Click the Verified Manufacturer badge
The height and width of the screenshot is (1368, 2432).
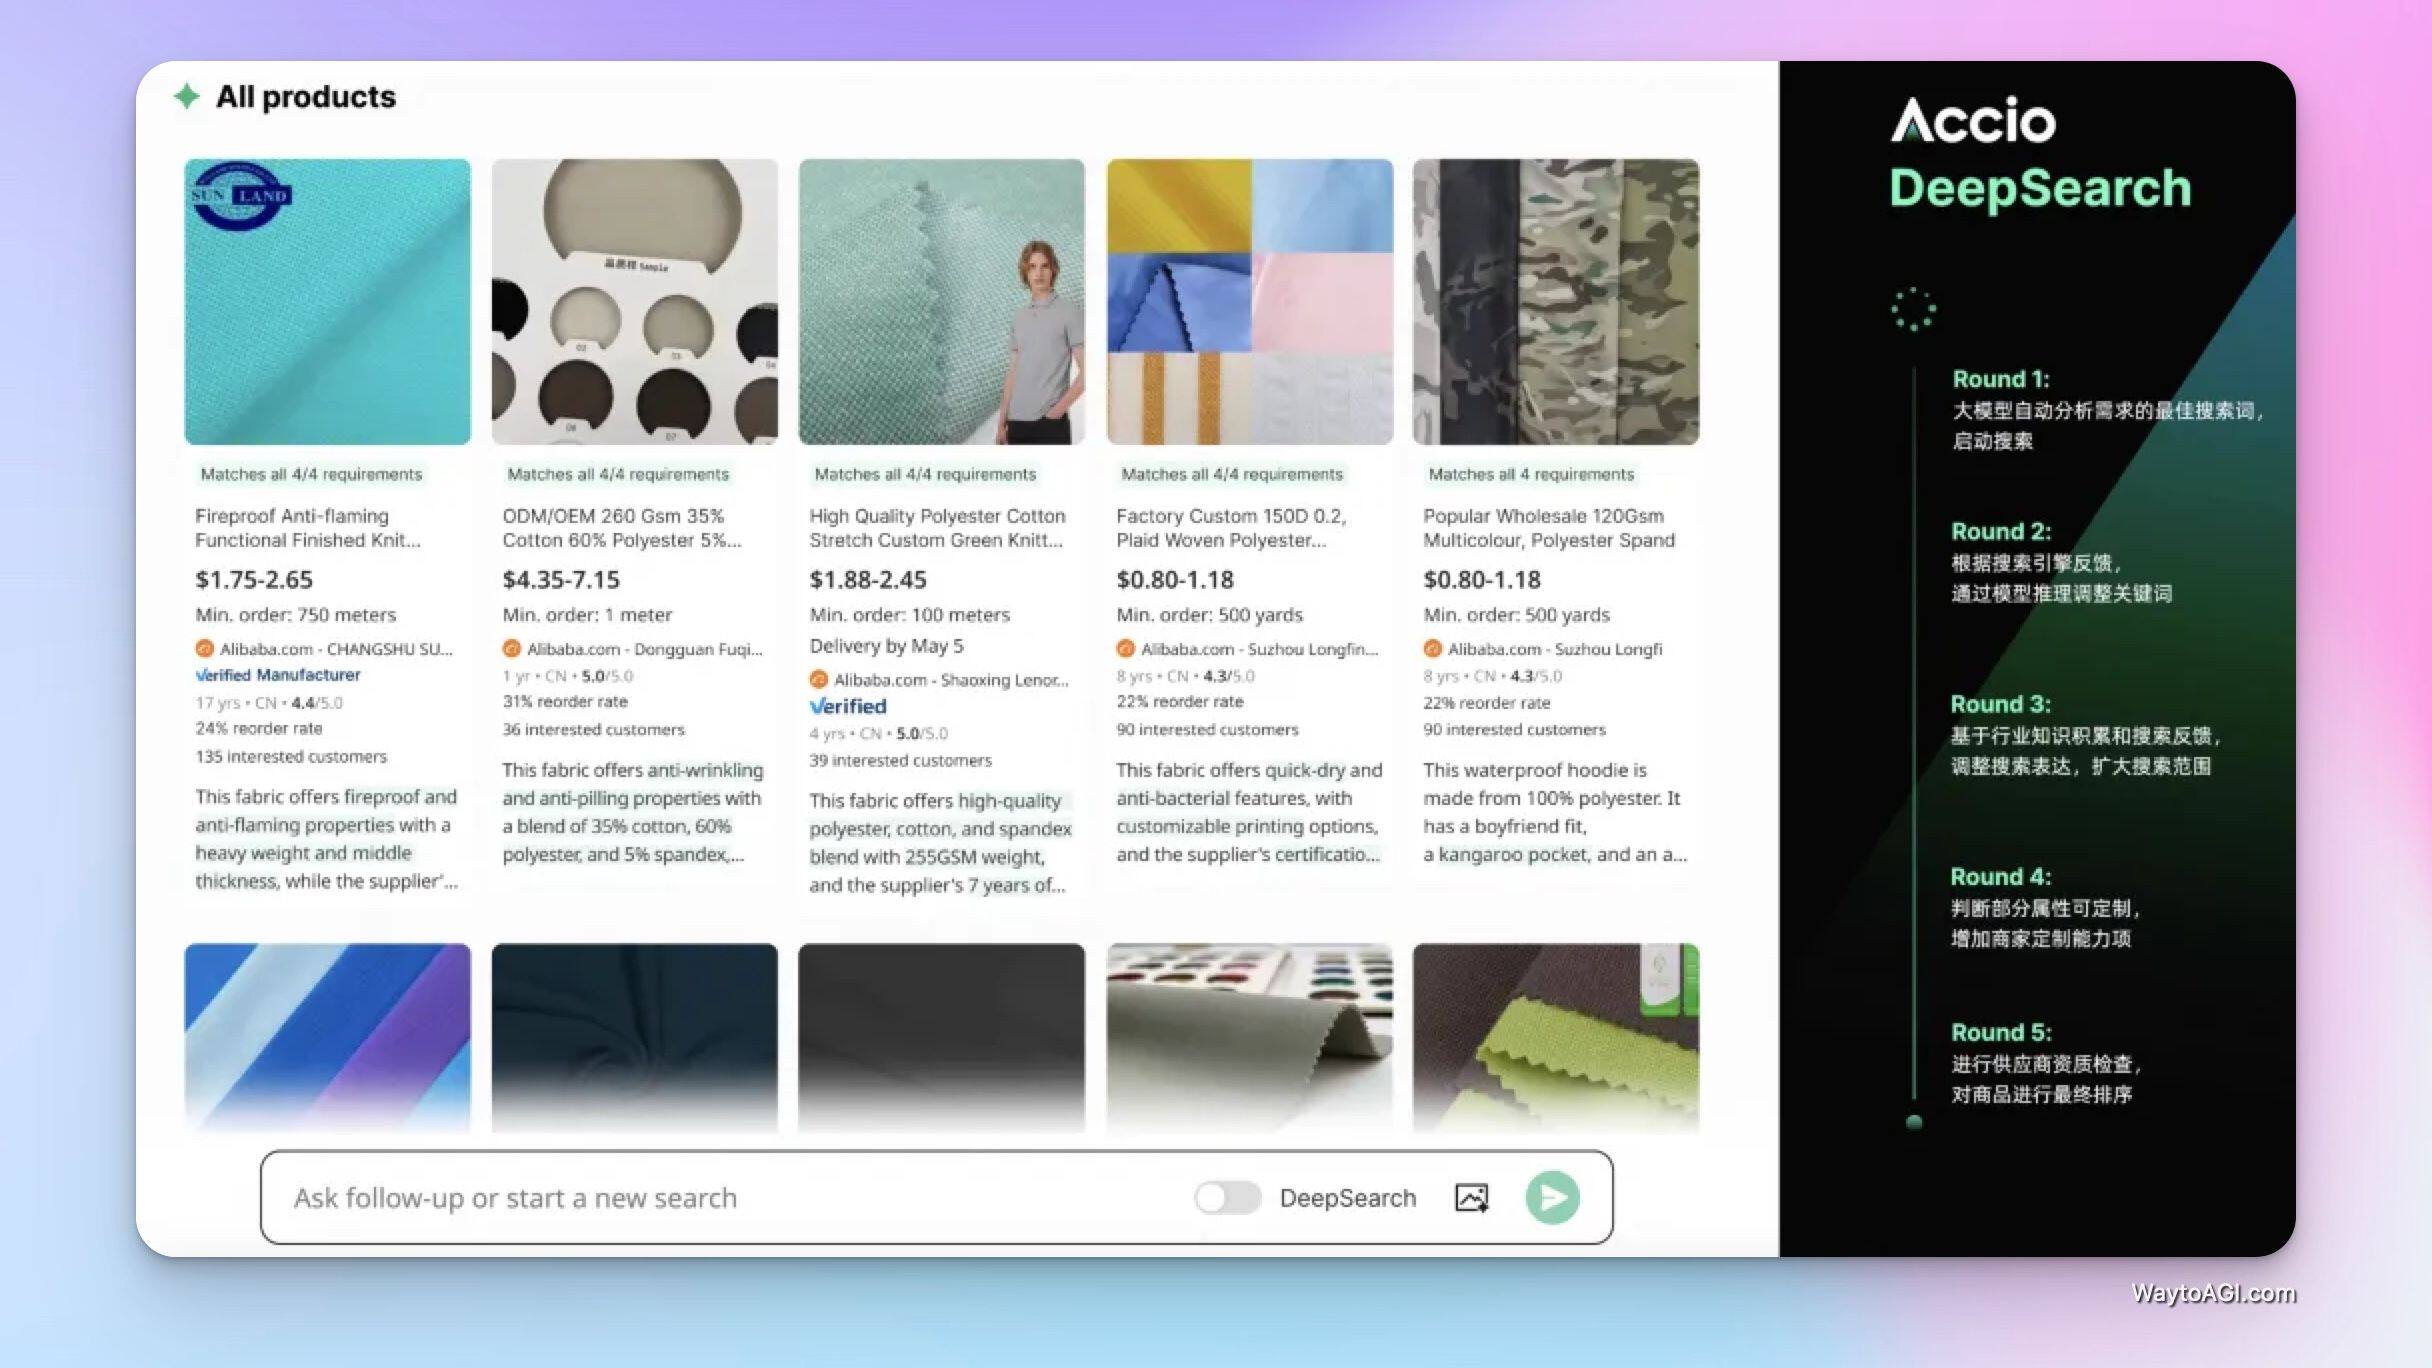(278, 675)
